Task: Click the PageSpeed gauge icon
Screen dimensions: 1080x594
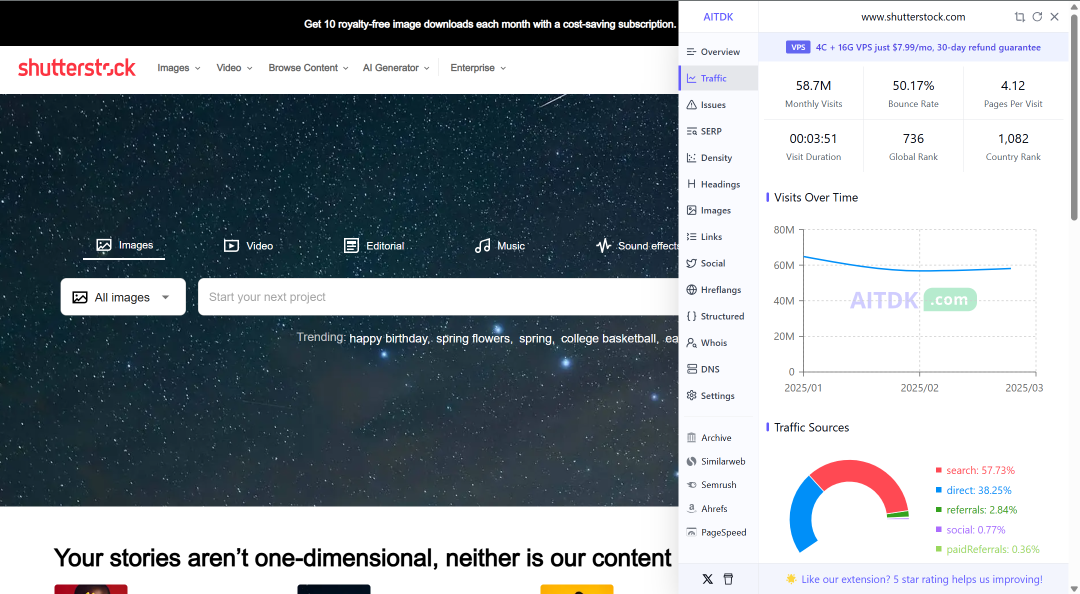Action: pyautogui.click(x=692, y=532)
